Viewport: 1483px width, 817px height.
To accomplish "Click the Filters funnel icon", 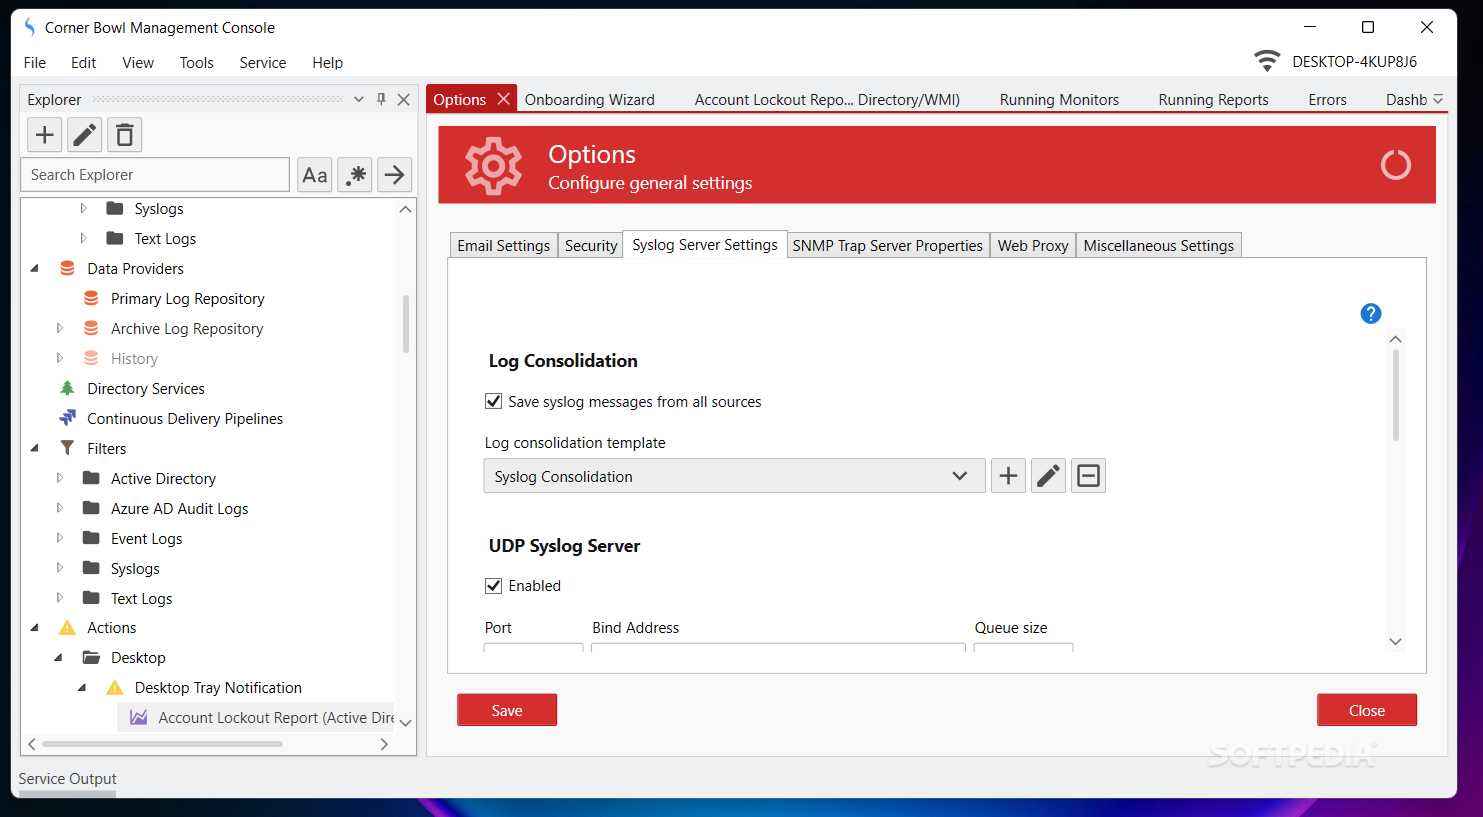I will click(67, 448).
